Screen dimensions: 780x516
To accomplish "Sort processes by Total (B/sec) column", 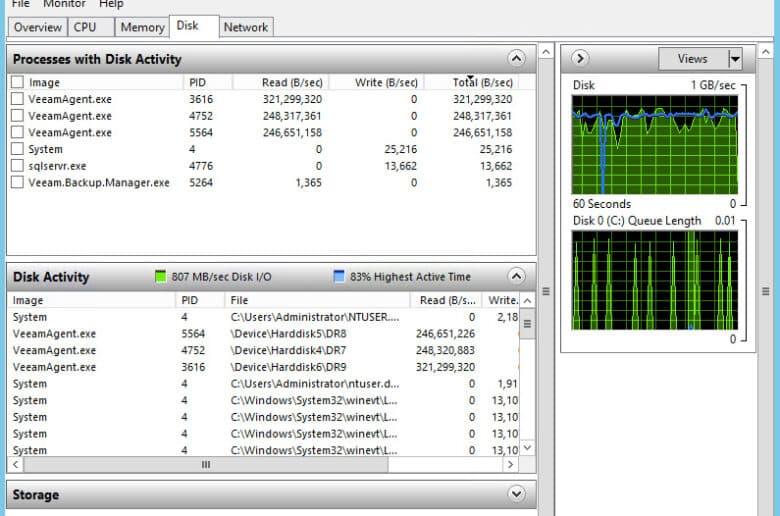I will coord(472,83).
